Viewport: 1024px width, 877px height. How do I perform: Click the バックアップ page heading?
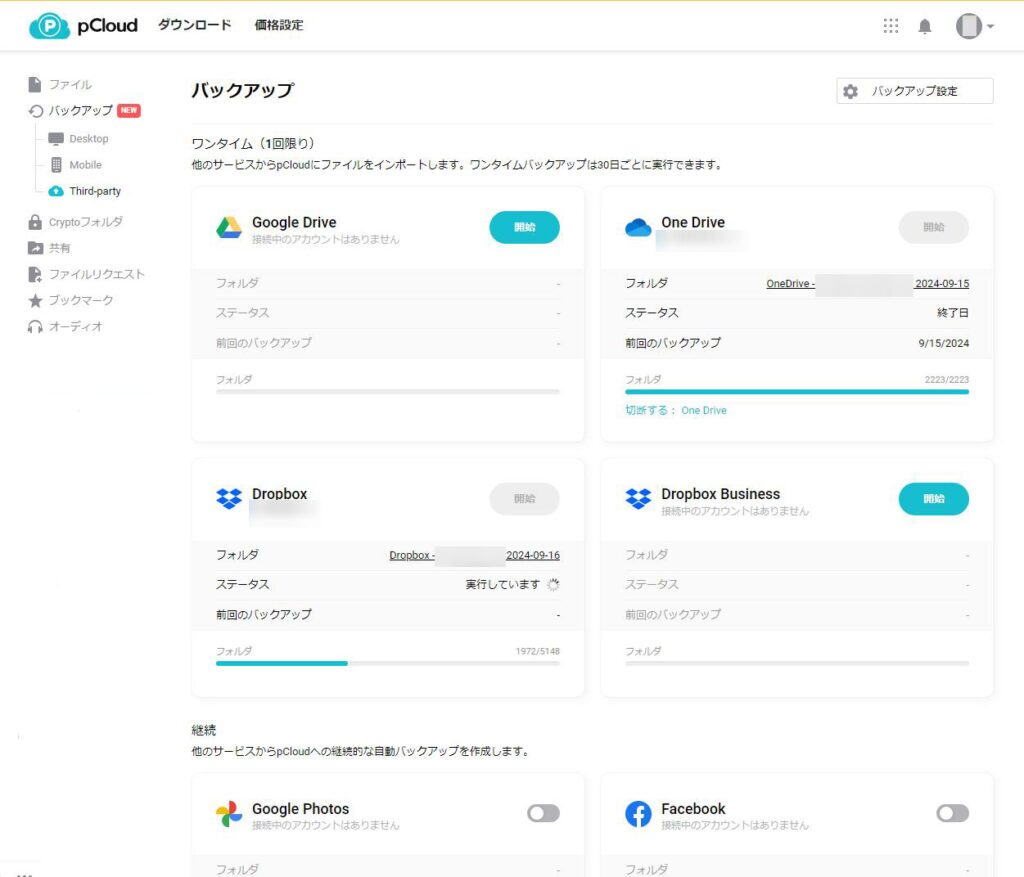point(242,90)
